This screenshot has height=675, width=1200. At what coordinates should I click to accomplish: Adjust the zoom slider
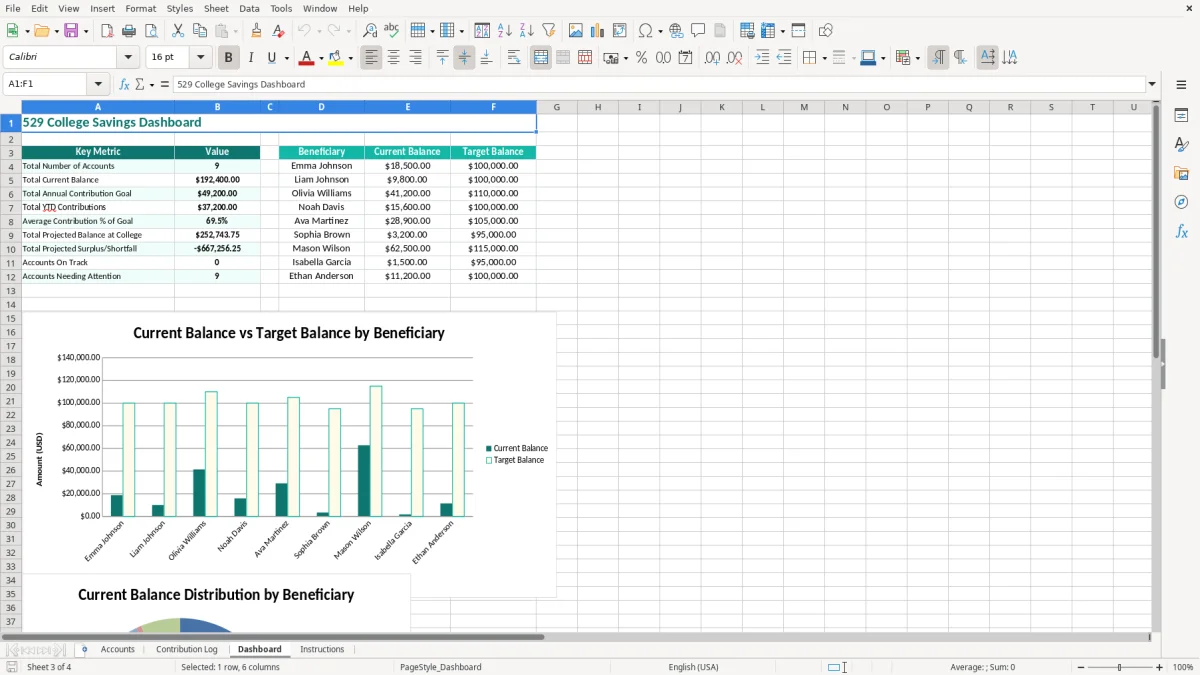(x=1120, y=667)
